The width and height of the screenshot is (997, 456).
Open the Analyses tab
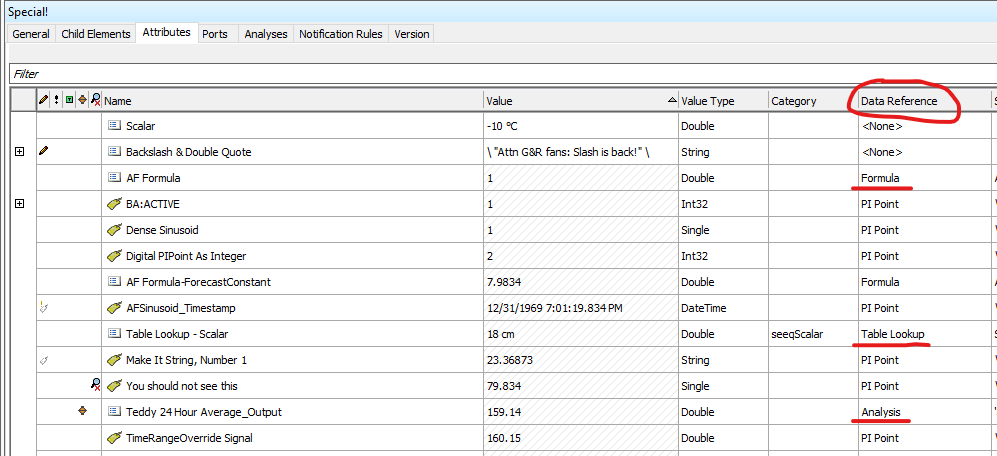tap(264, 34)
